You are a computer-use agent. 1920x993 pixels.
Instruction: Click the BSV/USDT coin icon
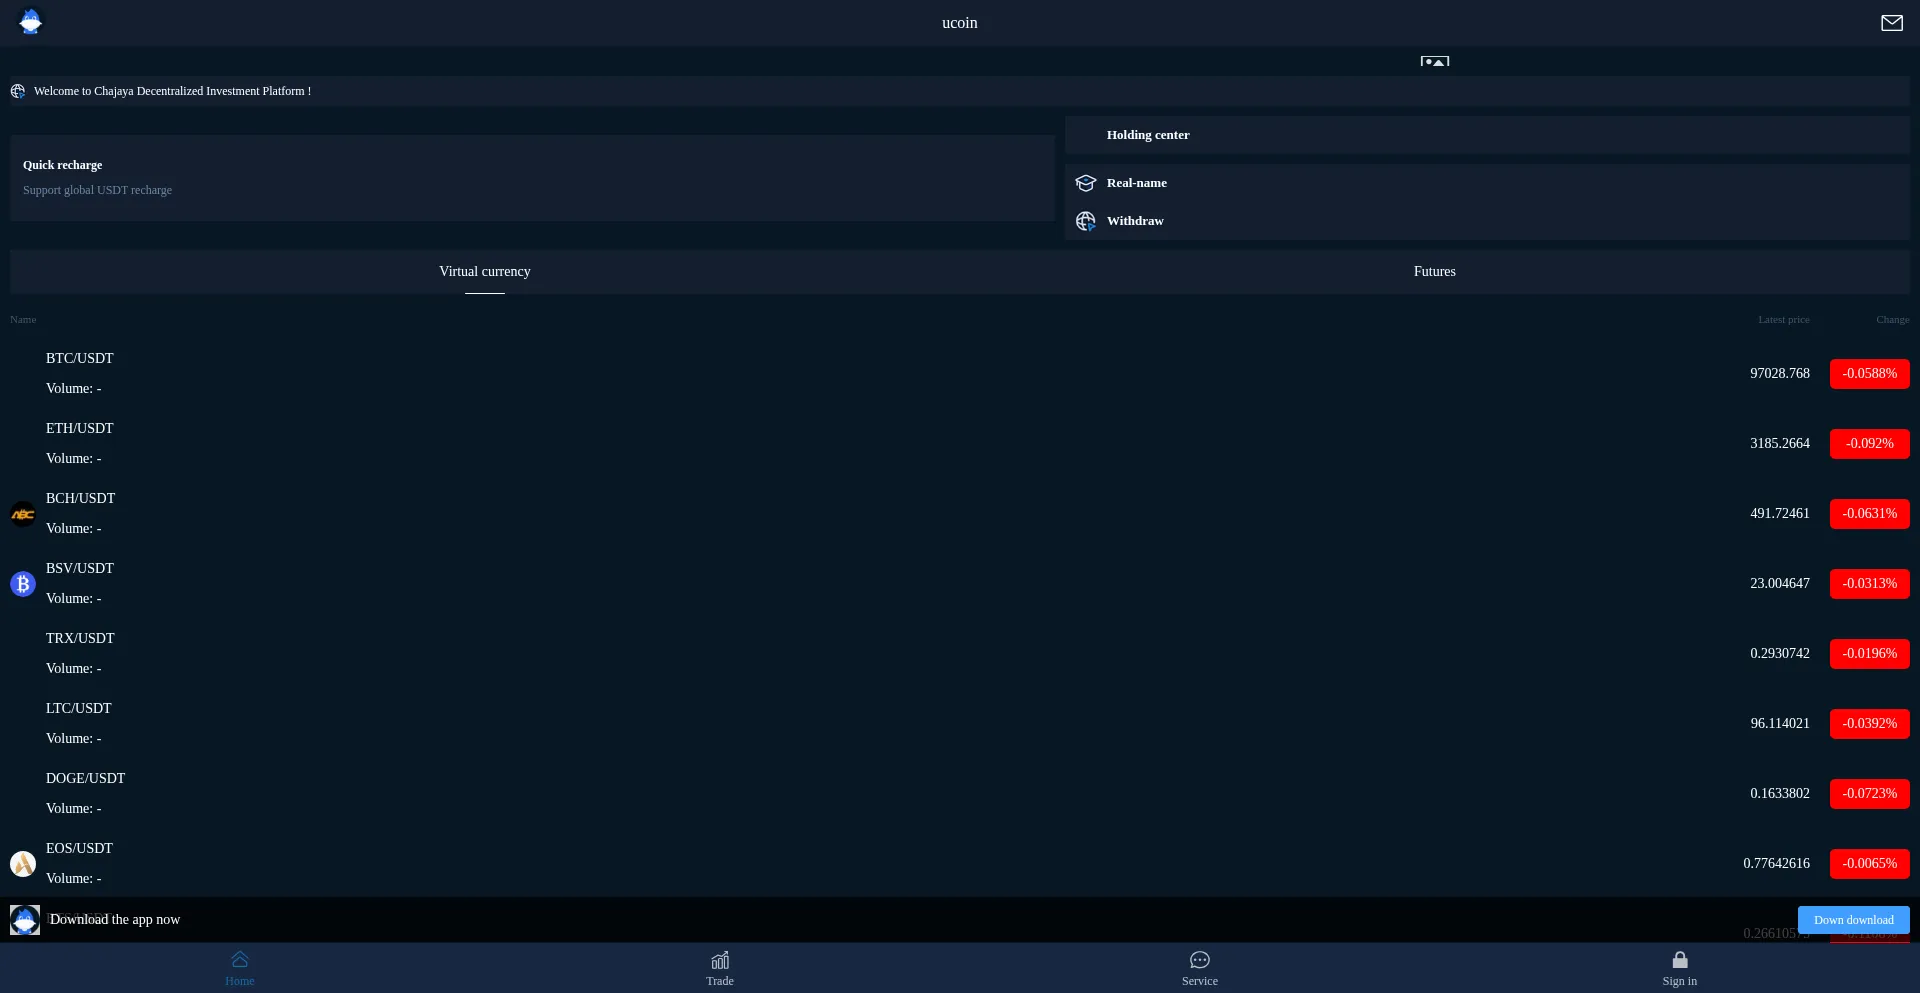click(23, 584)
